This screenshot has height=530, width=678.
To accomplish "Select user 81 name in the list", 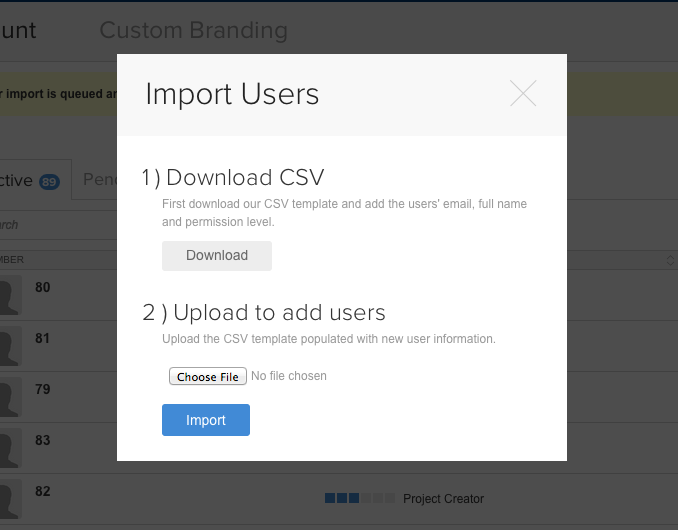I will [43, 338].
